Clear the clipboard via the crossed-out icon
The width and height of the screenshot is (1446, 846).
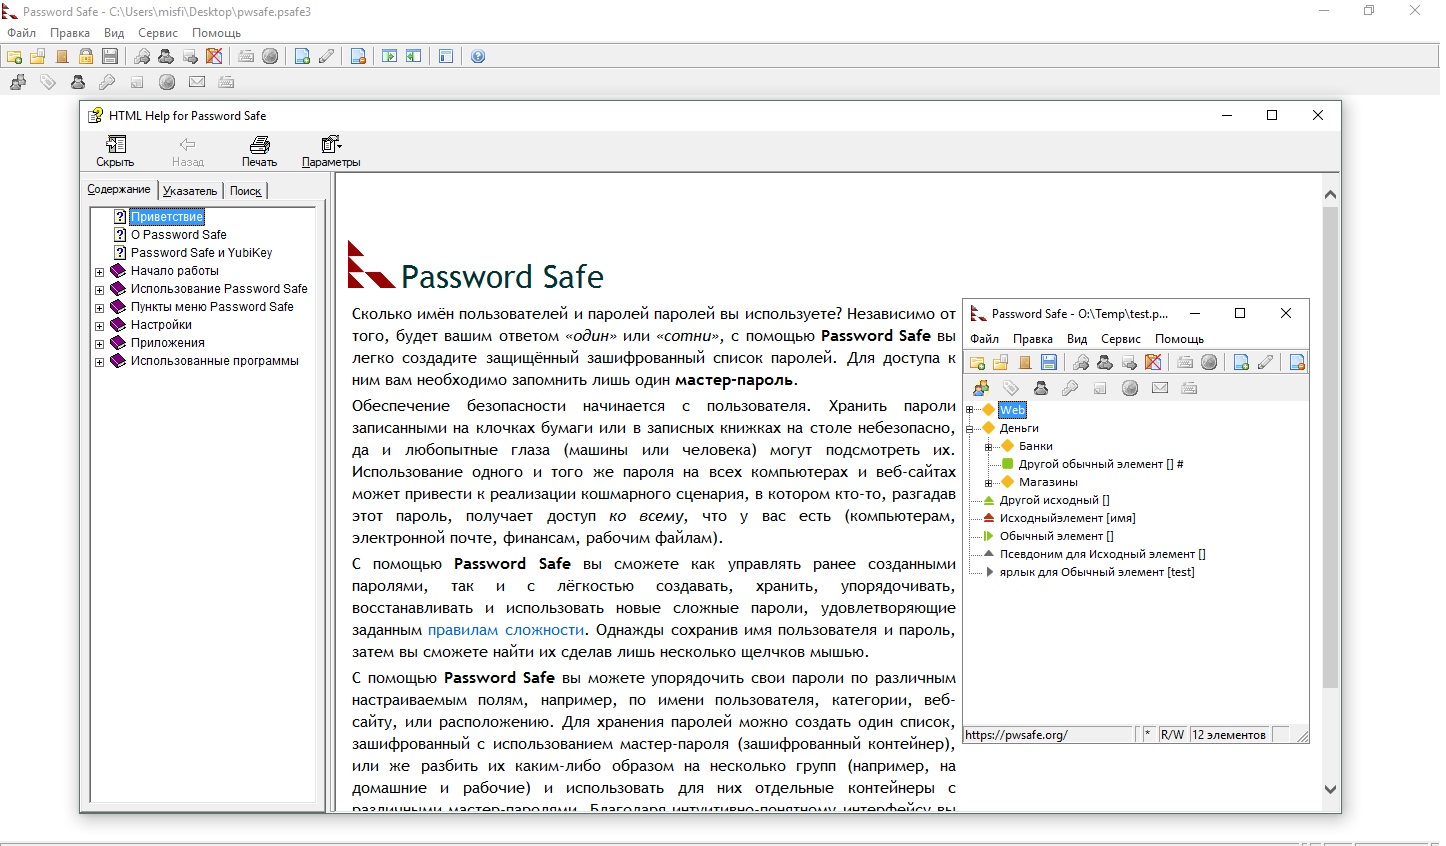(214, 57)
